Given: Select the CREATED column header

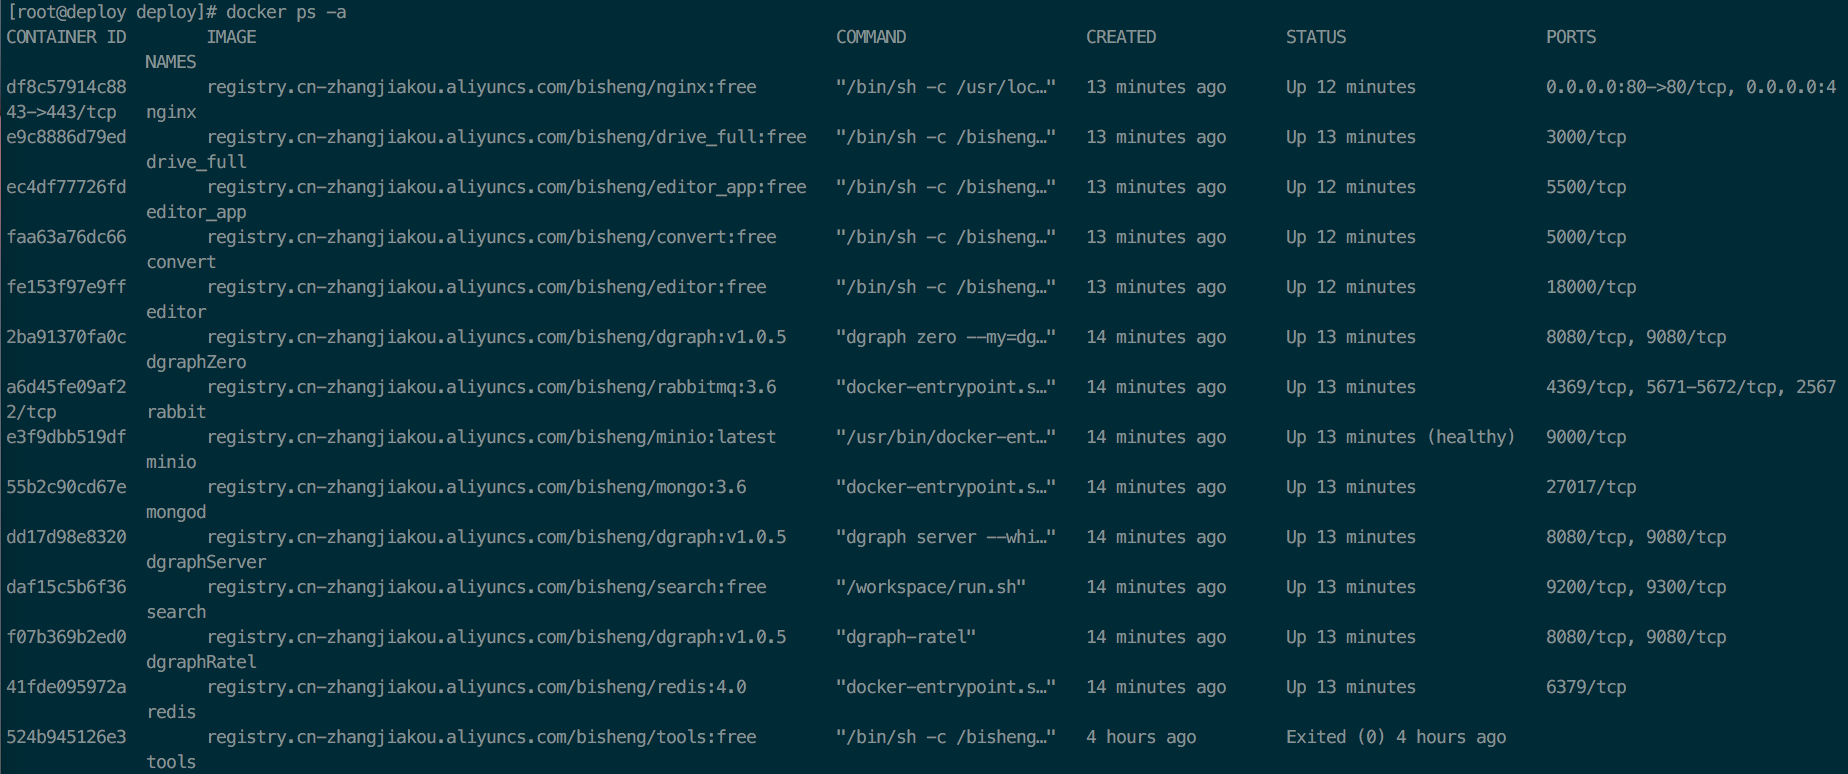Looking at the screenshot, I should click(1121, 37).
